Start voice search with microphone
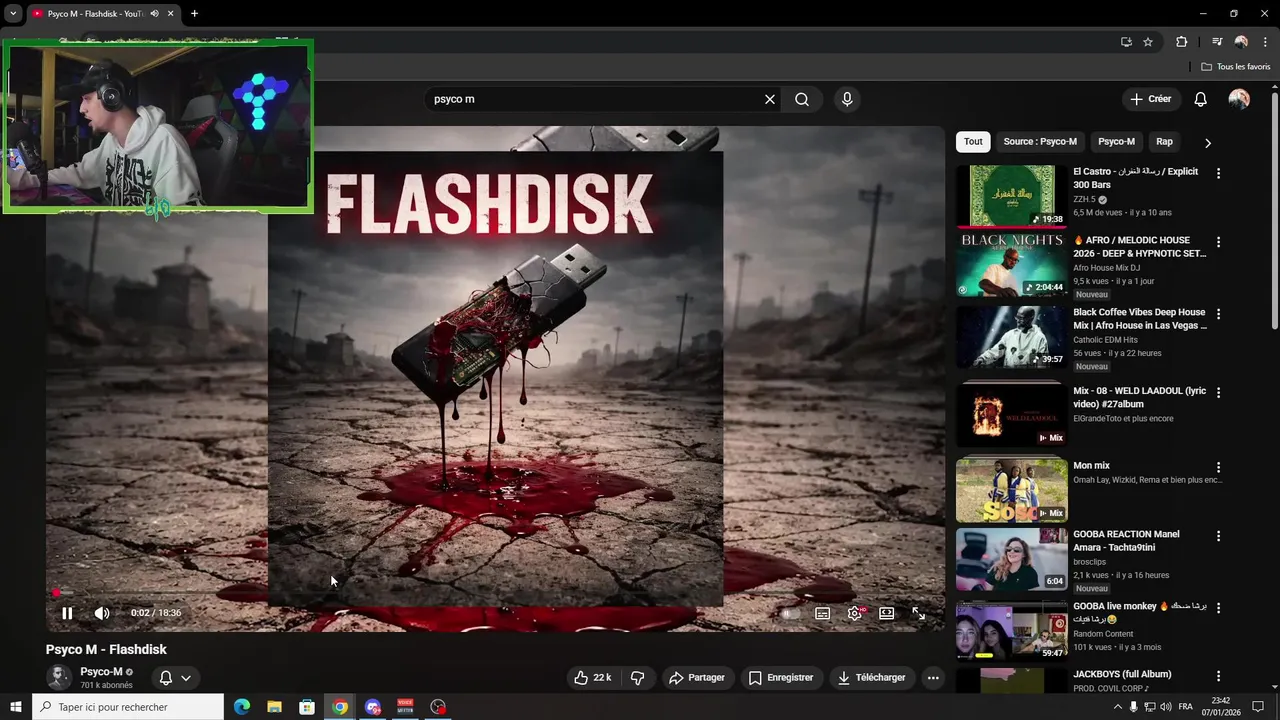Image resolution: width=1280 pixels, height=720 pixels. click(847, 99)
